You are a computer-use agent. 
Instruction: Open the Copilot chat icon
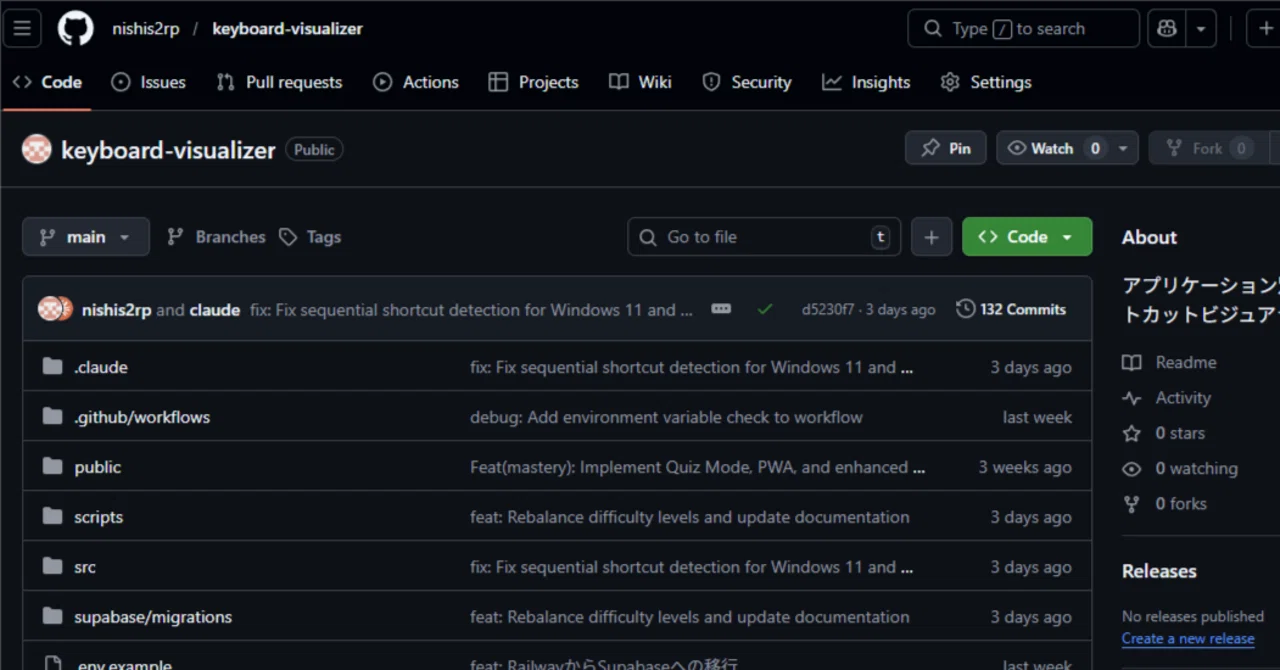[x=1167, y=28]
